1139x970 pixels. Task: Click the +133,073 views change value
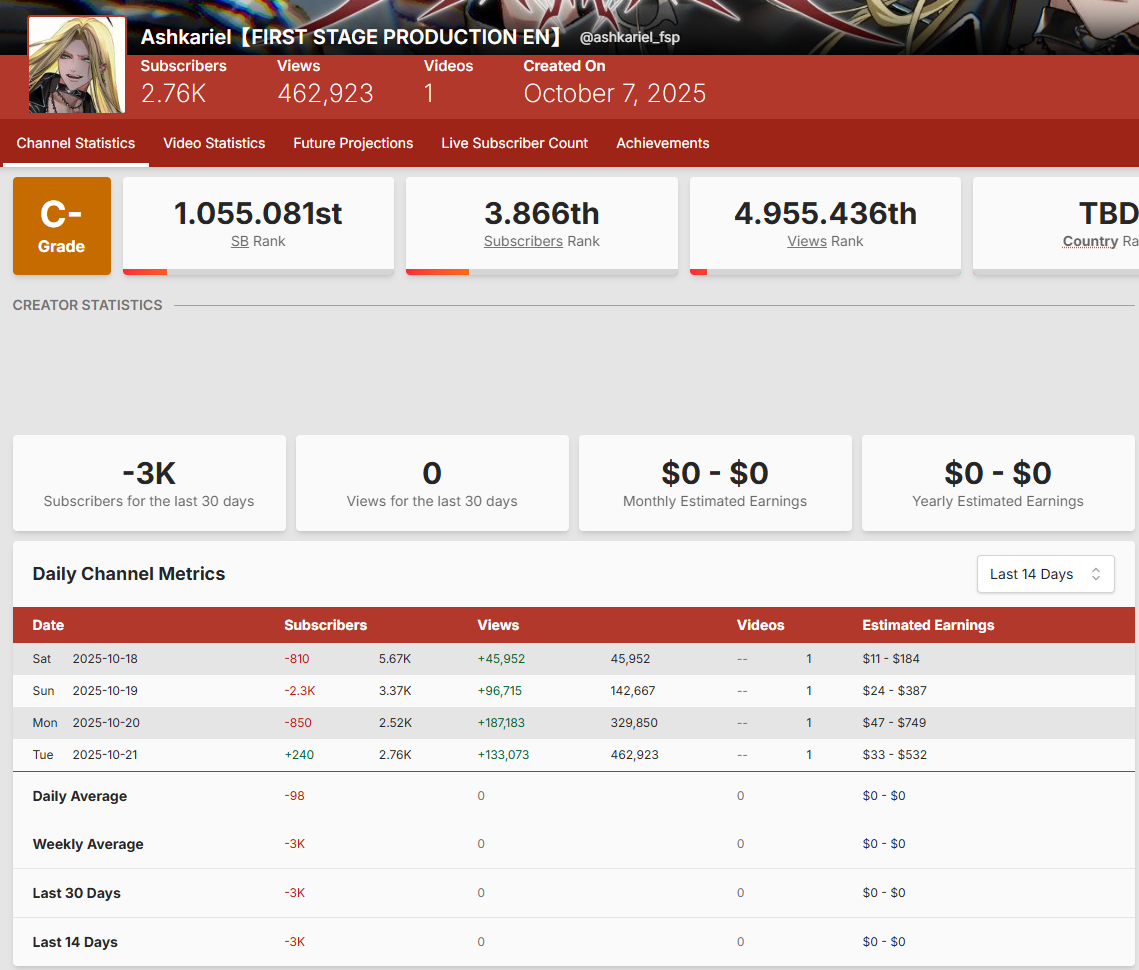point(503,755)
